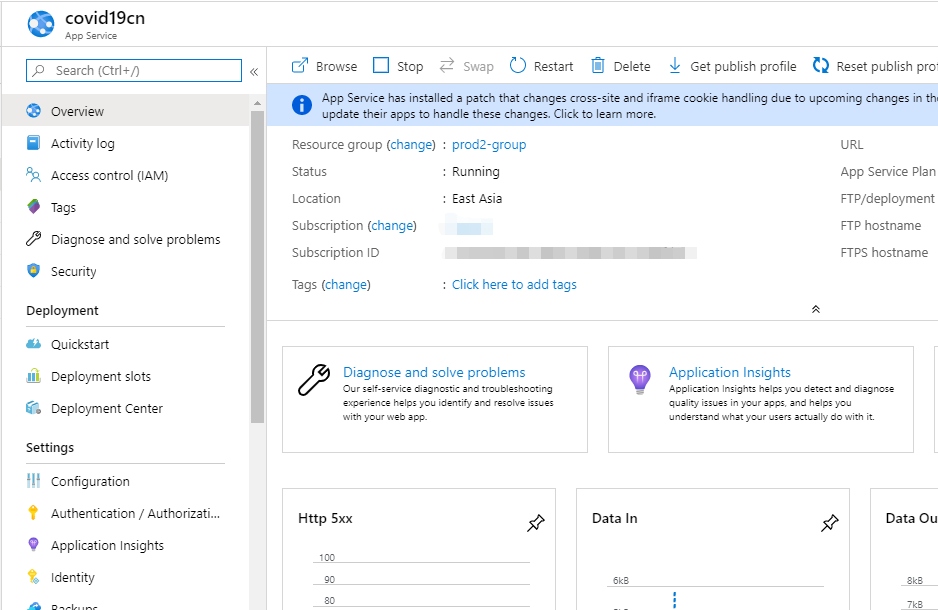Image resolution: width=938 pixels, height=610 pixels.
Task: Click the Swap button label
Action: point(478,66)
